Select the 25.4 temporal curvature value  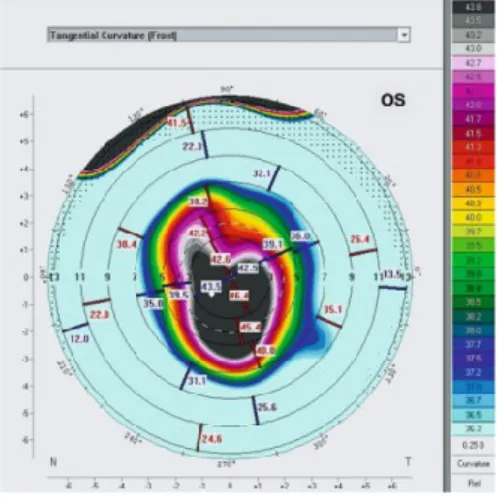(360, 239)
